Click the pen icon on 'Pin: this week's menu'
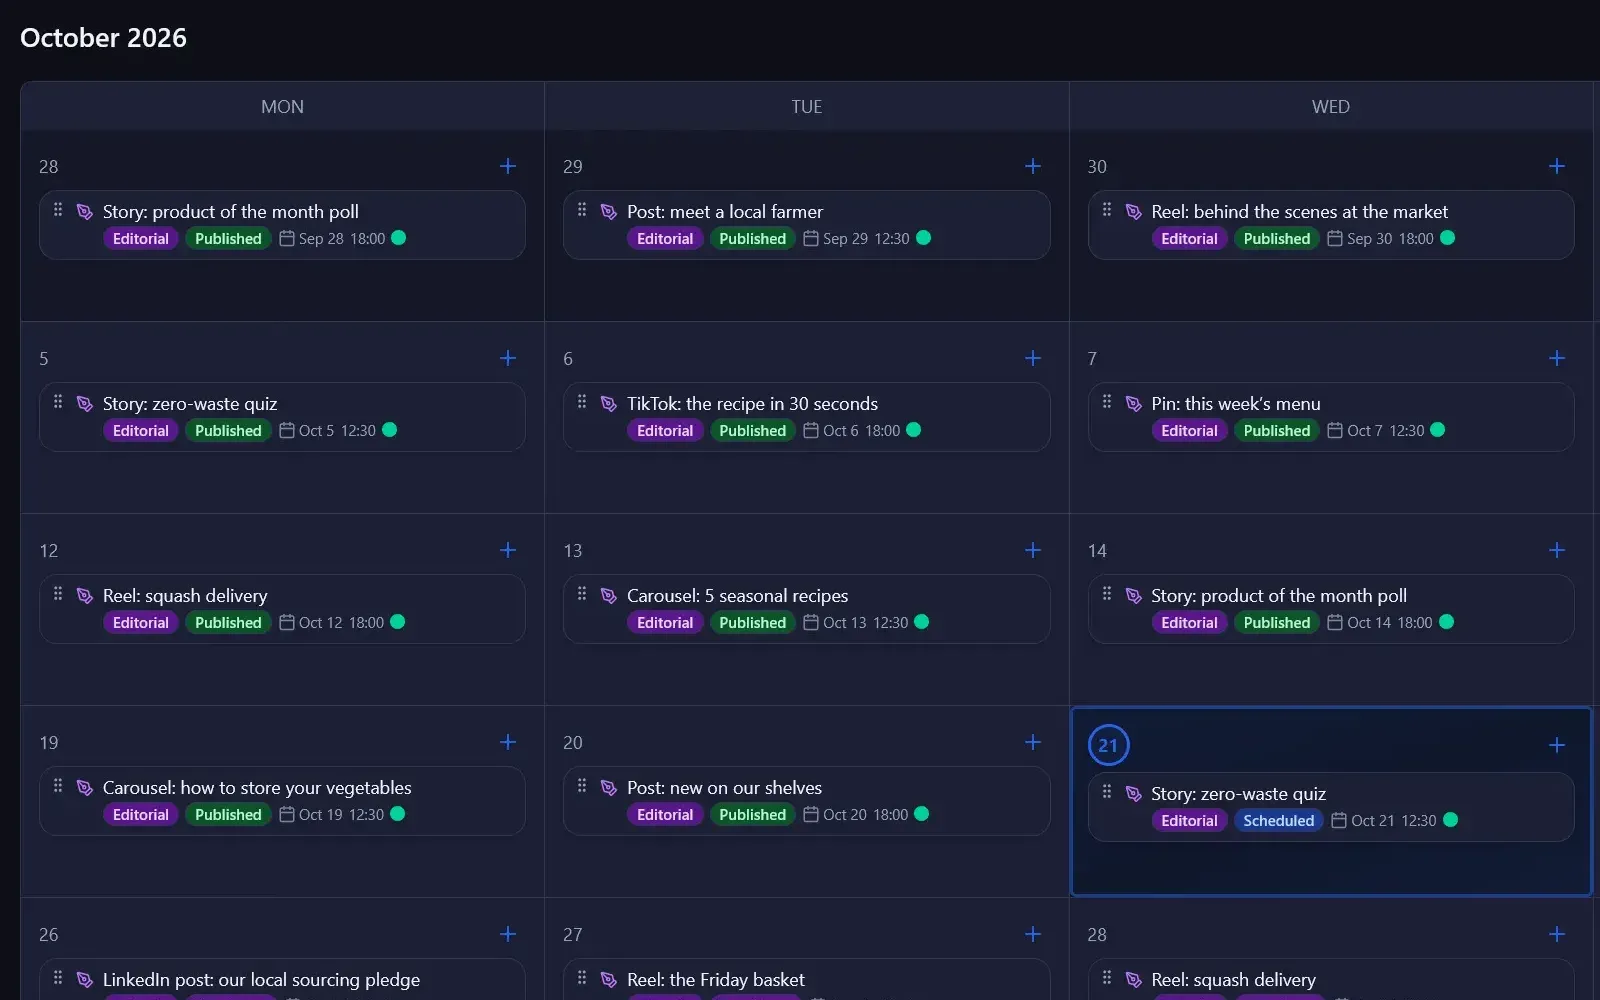The image size is (1600, 1000). pos(1133,404)
